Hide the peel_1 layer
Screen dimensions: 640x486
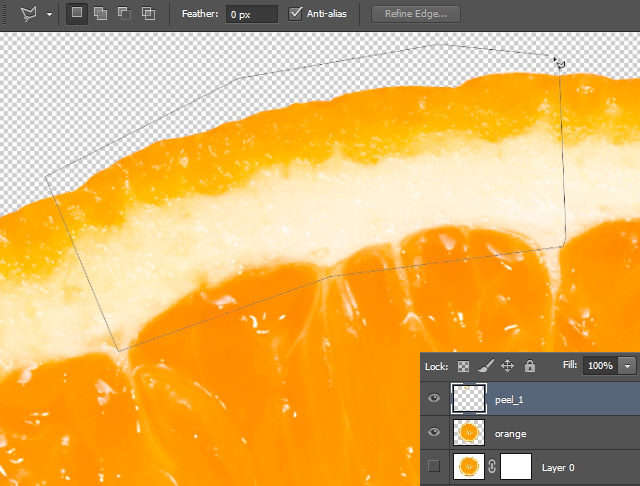click(x=434, y=398)
